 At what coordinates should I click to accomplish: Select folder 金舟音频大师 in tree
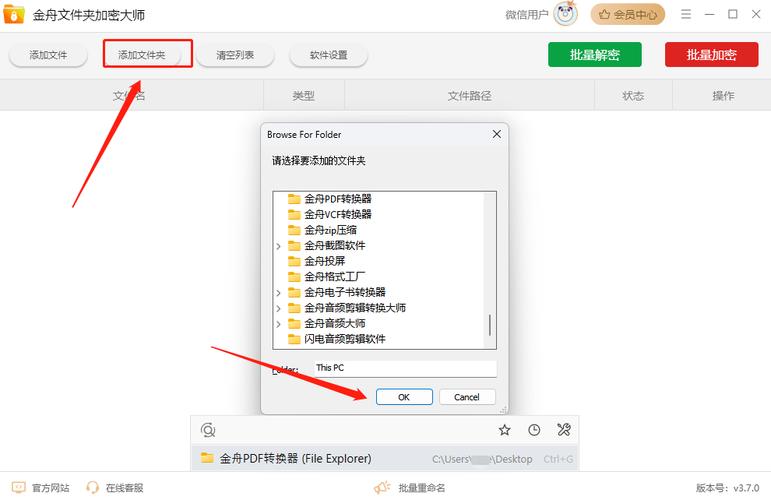coord(334,324)
